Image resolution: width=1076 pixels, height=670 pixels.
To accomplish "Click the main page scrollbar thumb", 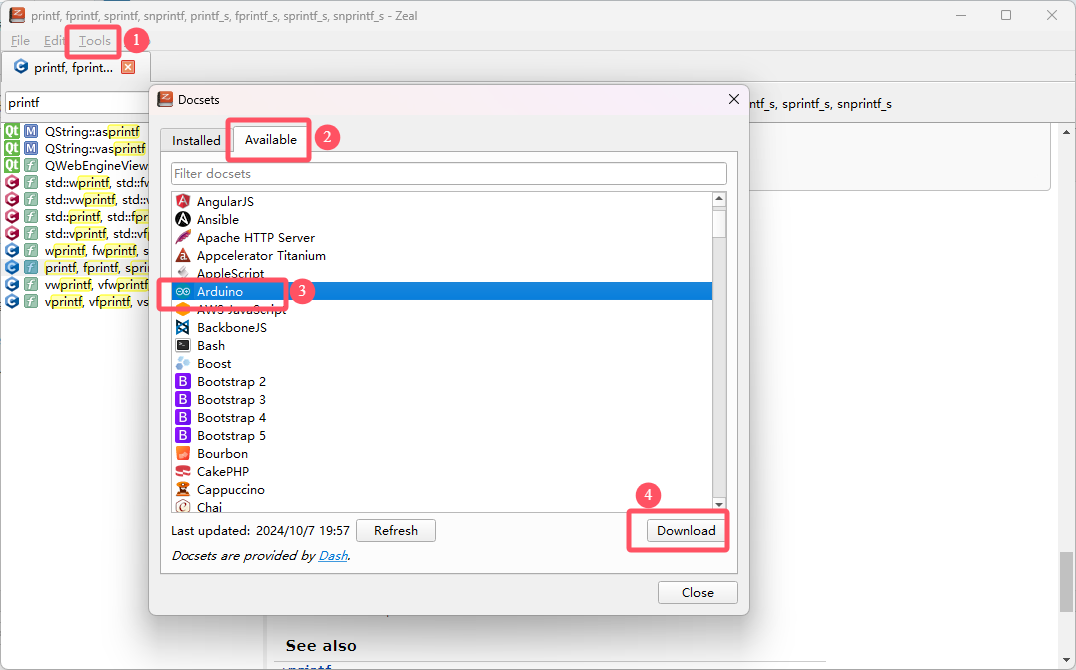I will pyautogui.click(x=1066, y=581).
